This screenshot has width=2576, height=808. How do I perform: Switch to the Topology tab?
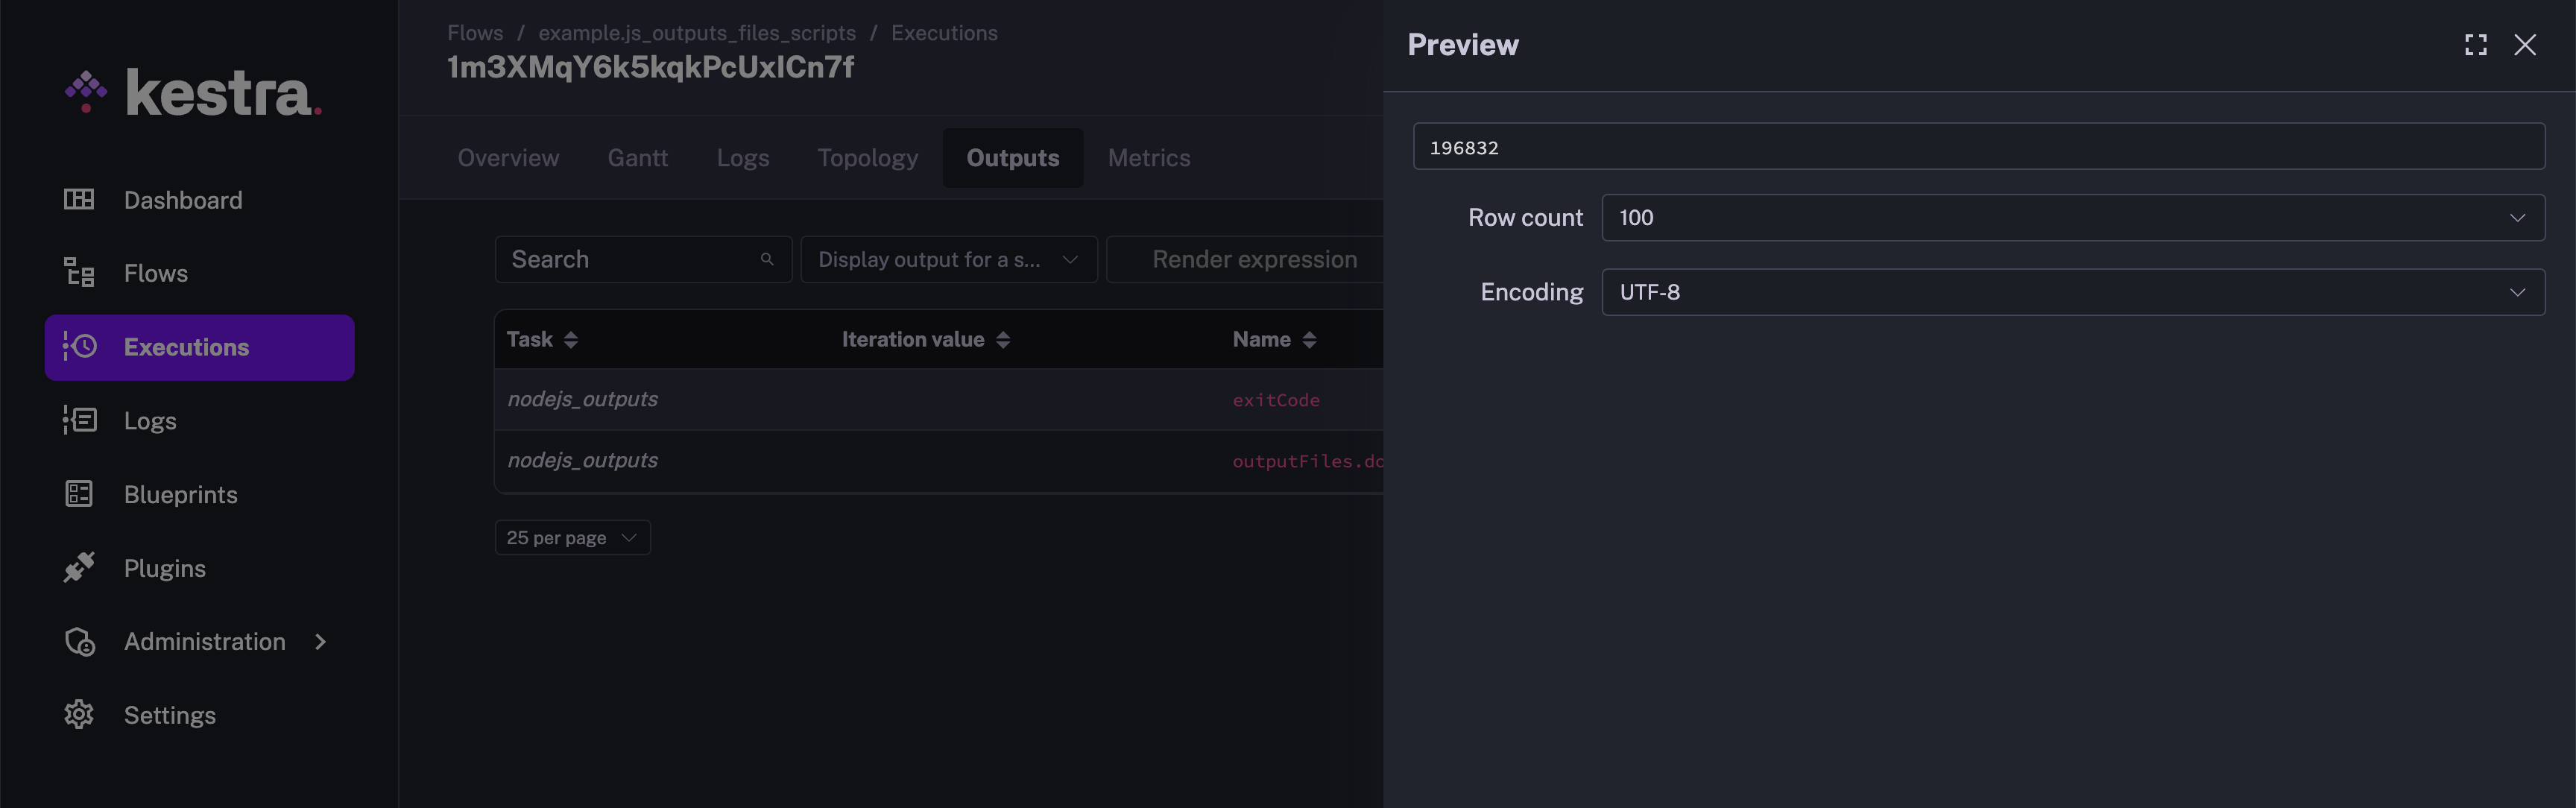coord(867,158)
